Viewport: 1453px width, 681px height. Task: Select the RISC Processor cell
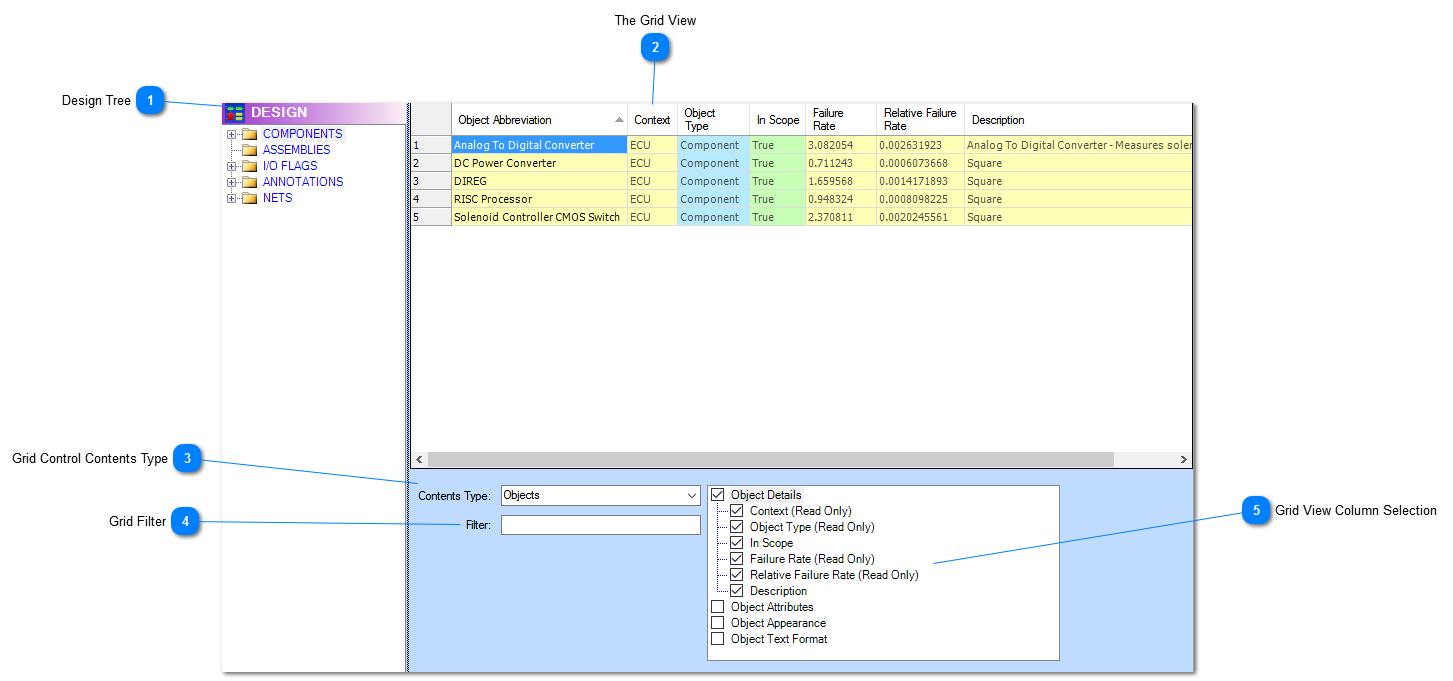tap(539, 199)
